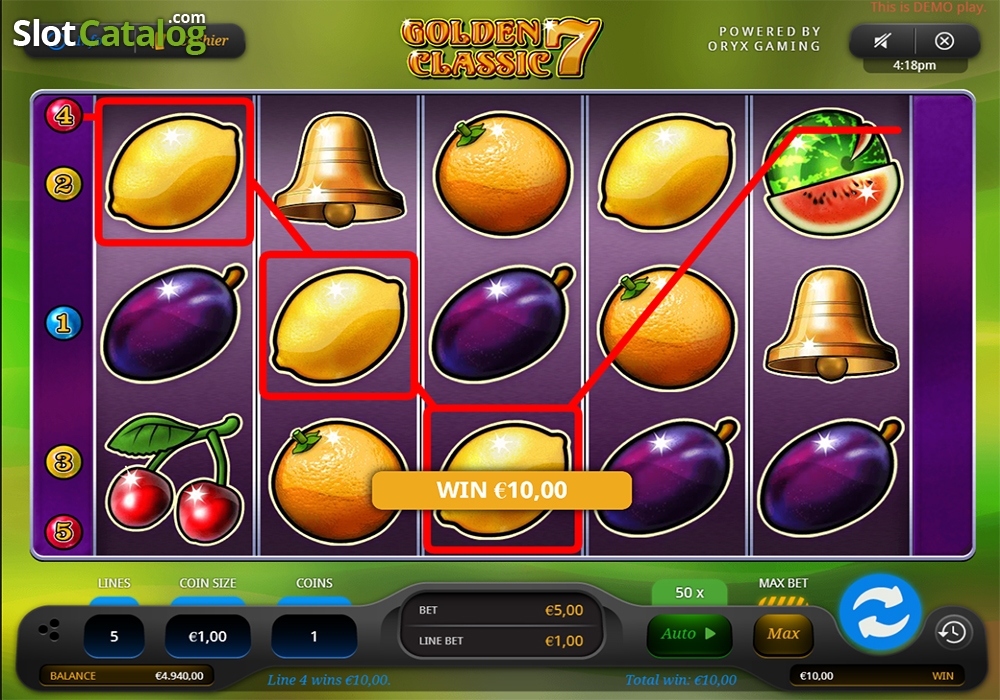Select payline number 1 indicator
The image size is (1000, 700).
click(63, 323)
